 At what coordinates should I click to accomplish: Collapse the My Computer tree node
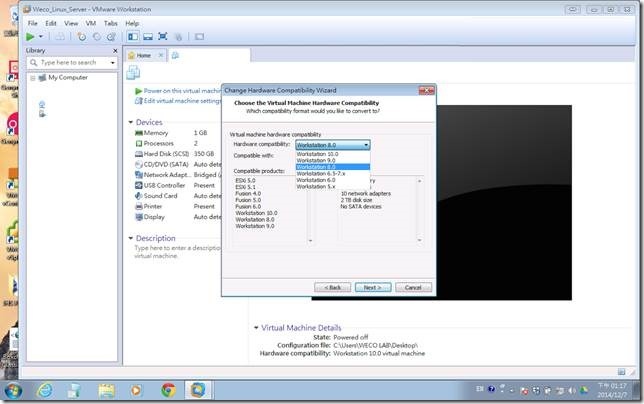click(x=32, y=78)
